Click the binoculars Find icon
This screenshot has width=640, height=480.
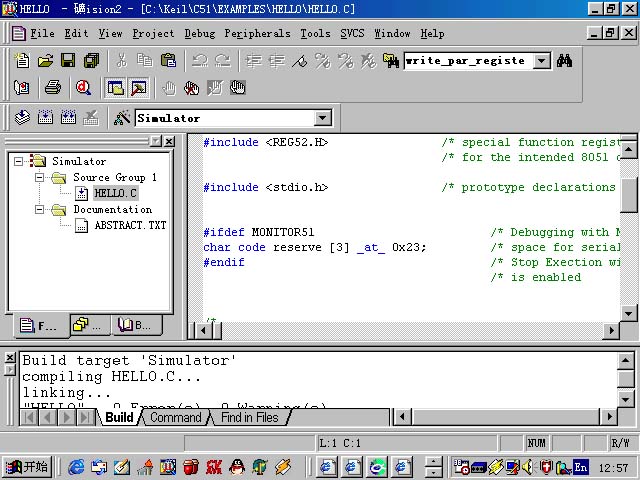(x=564, y=61)
